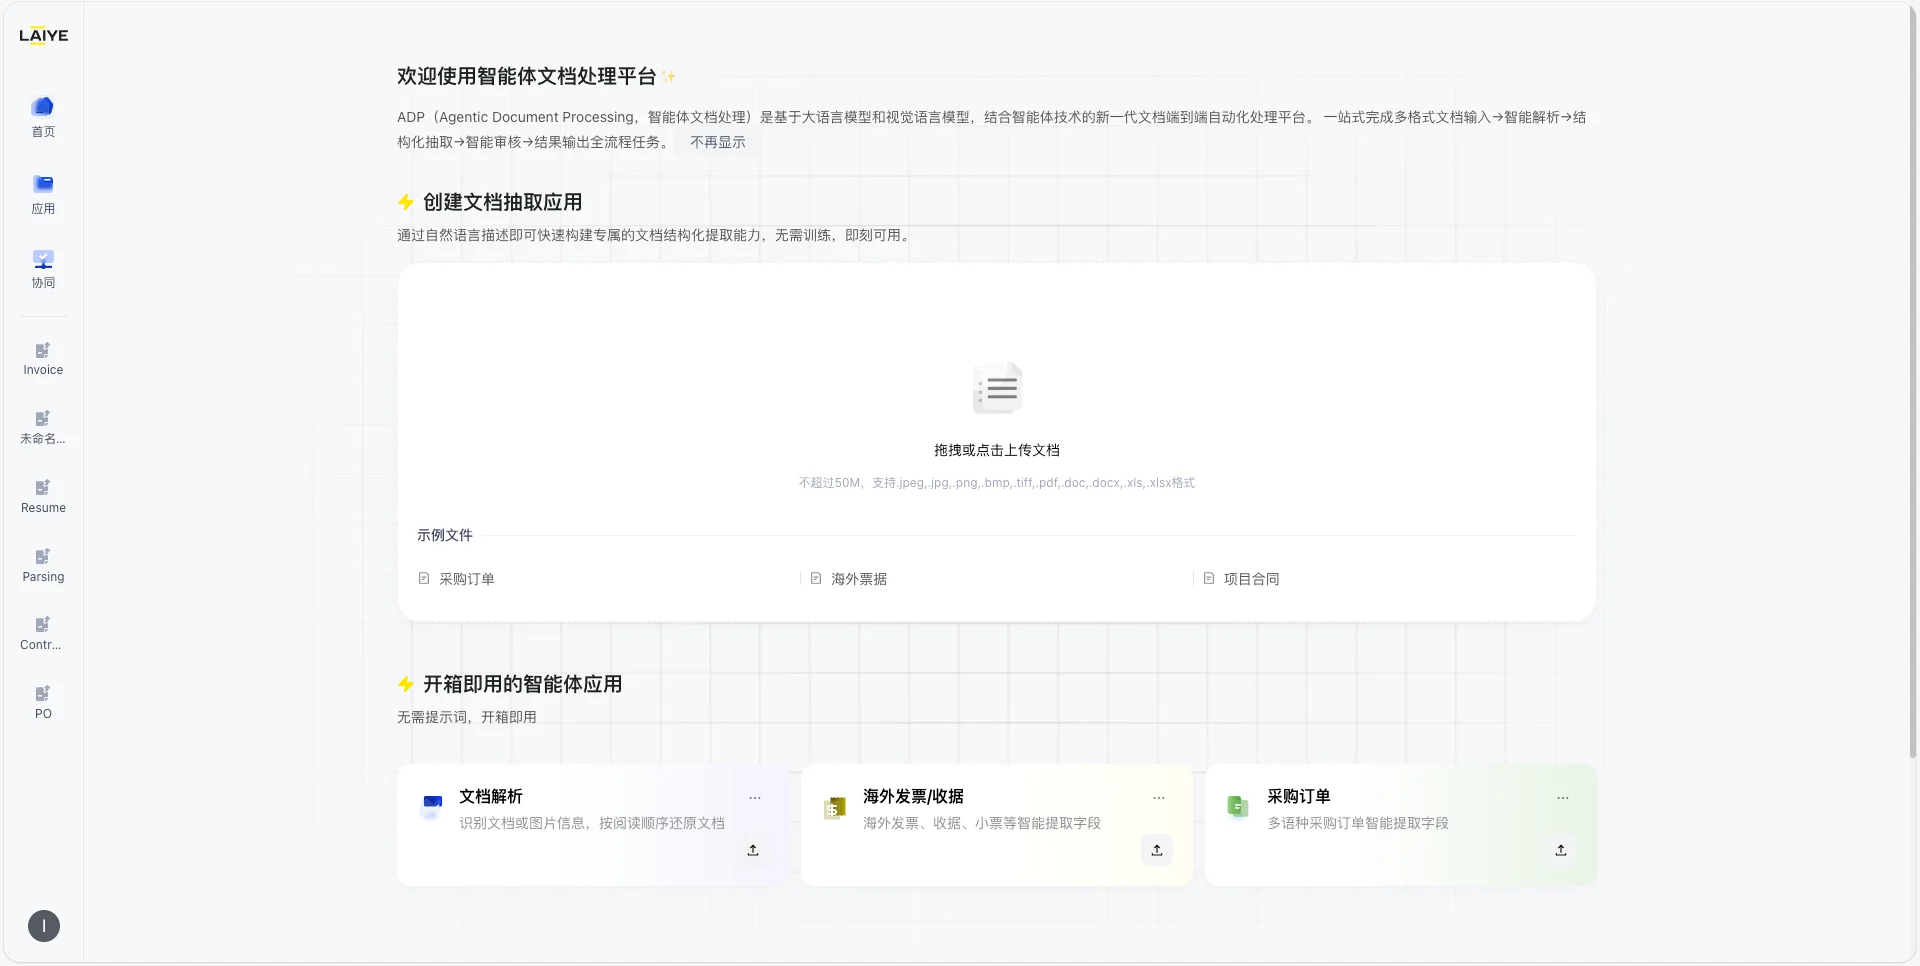The height and width of the screenshot is (966, 1920).
Task: Click the 采购订单 card icon
Action: point(1238,806)
